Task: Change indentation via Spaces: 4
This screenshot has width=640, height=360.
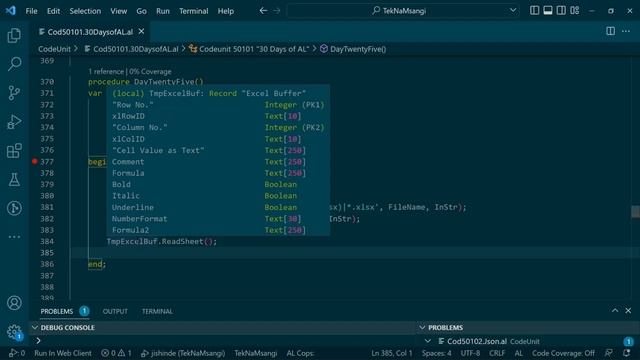Action: click(x=437, y=353)
